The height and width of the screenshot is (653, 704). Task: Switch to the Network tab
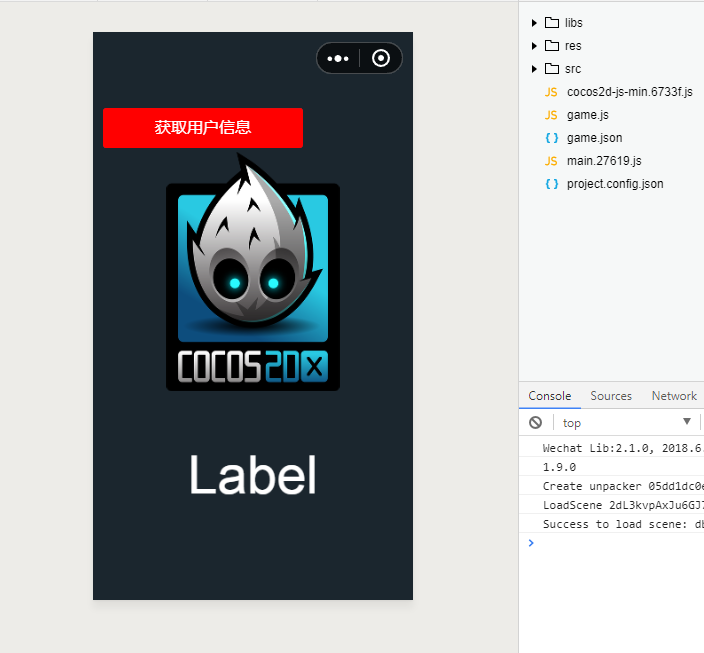[x=674, y=396]
